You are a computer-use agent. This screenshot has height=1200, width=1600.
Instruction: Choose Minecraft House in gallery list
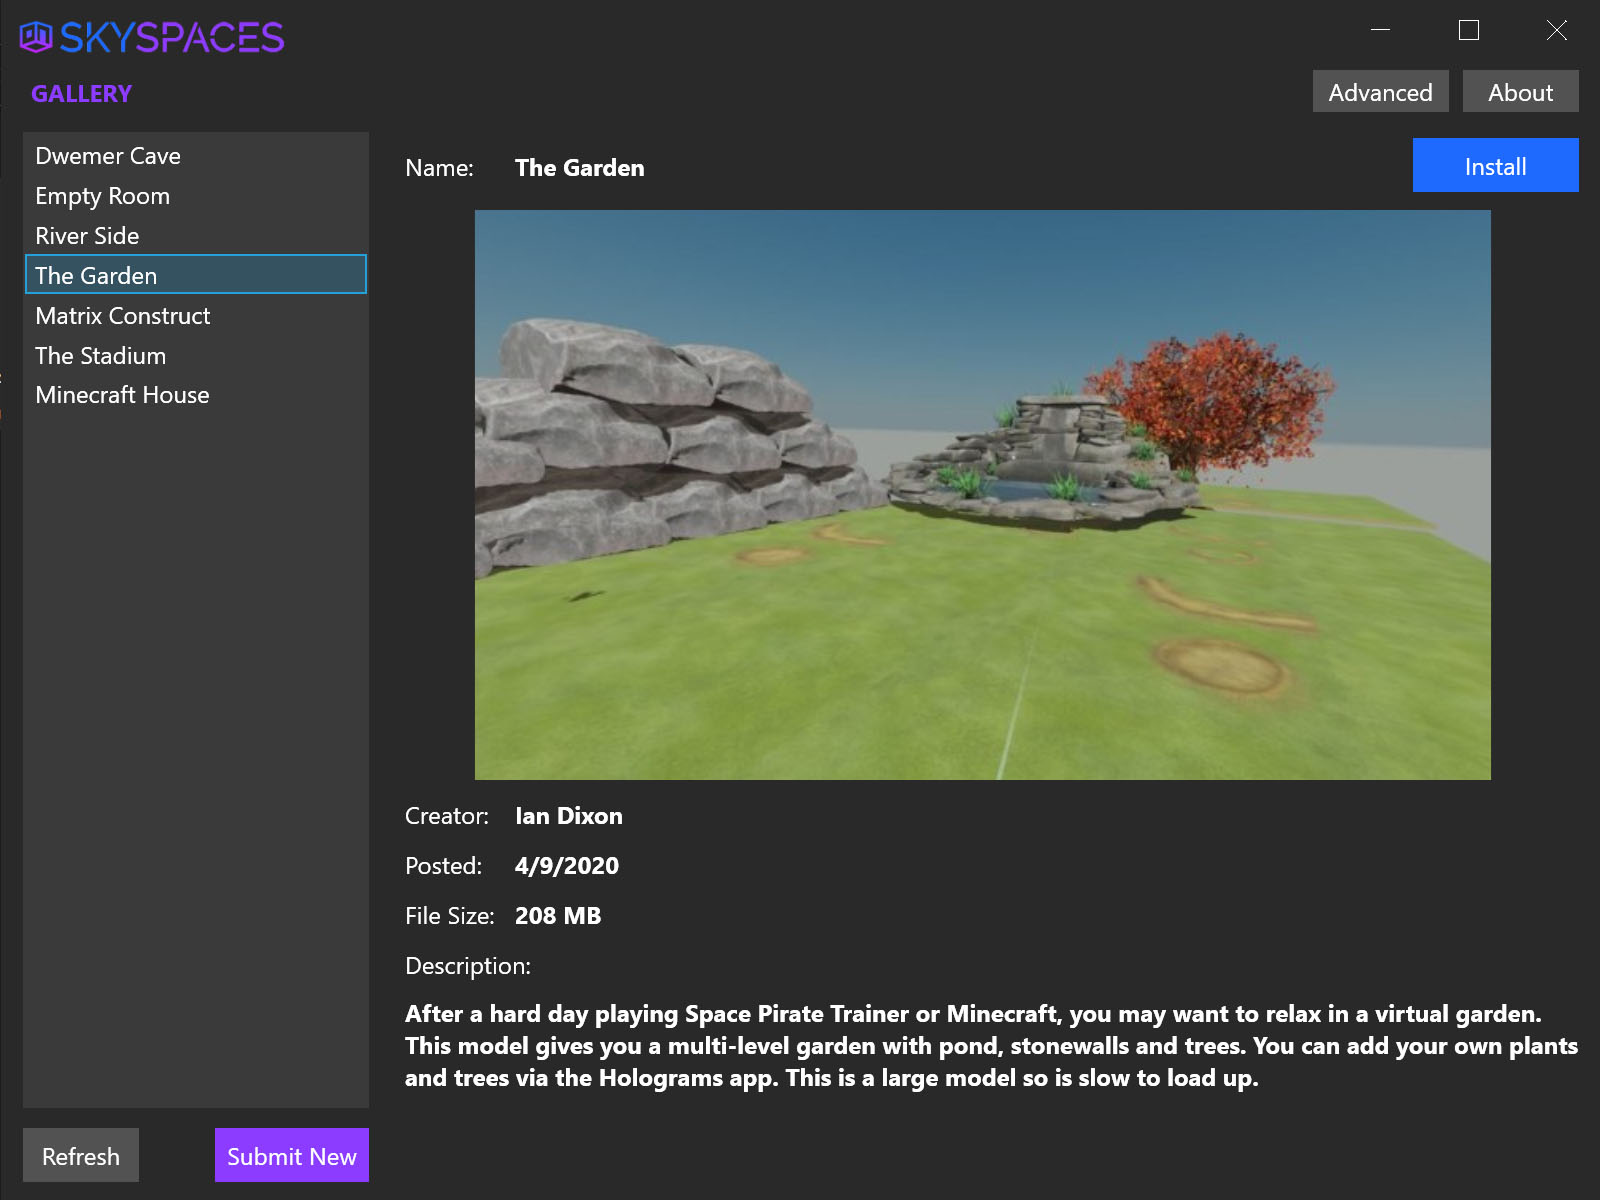click(122, 395)
